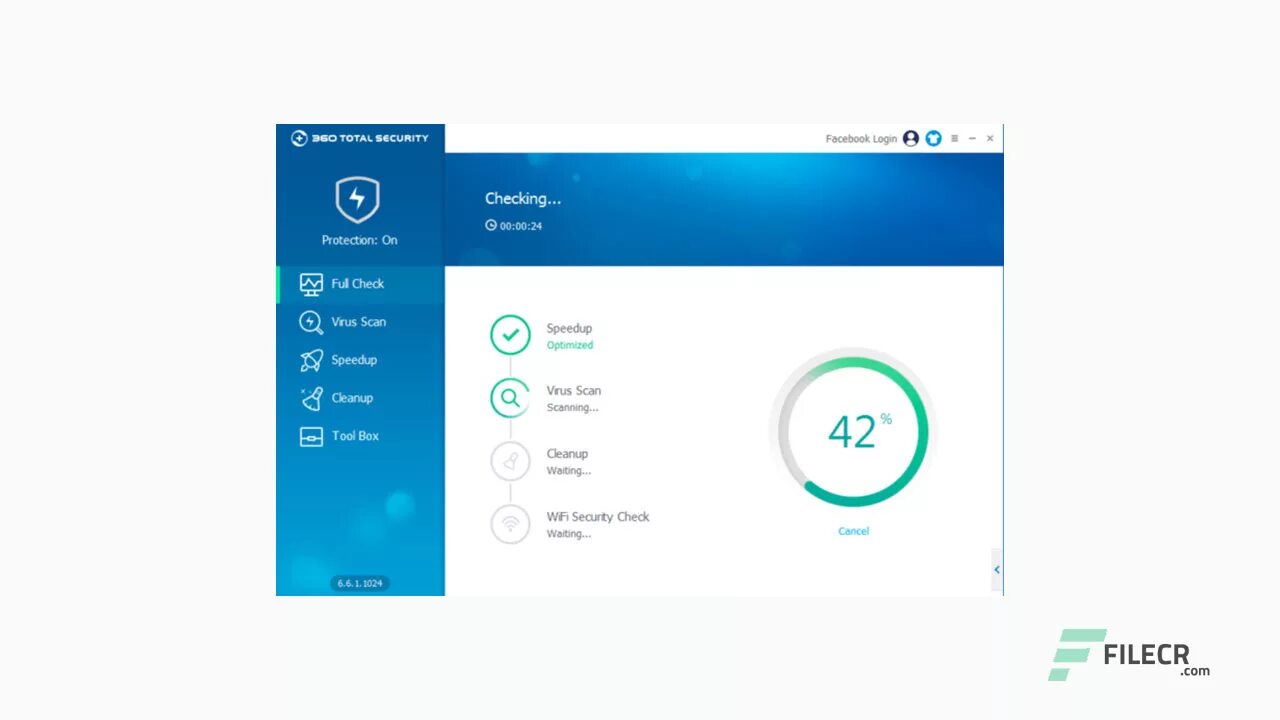Viewport: 1280px width, 720px height.
Task: Close the 360 Total Security window
Action: click(990, 138)
